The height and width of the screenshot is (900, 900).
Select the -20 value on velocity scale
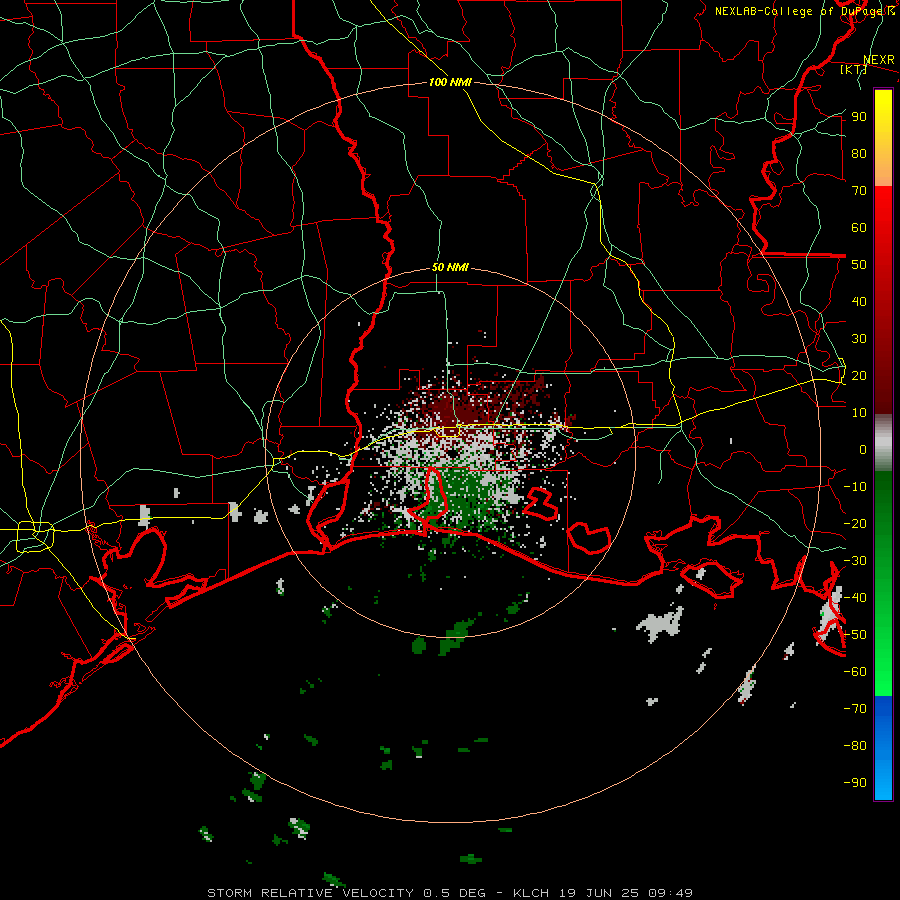click(855, 523)
